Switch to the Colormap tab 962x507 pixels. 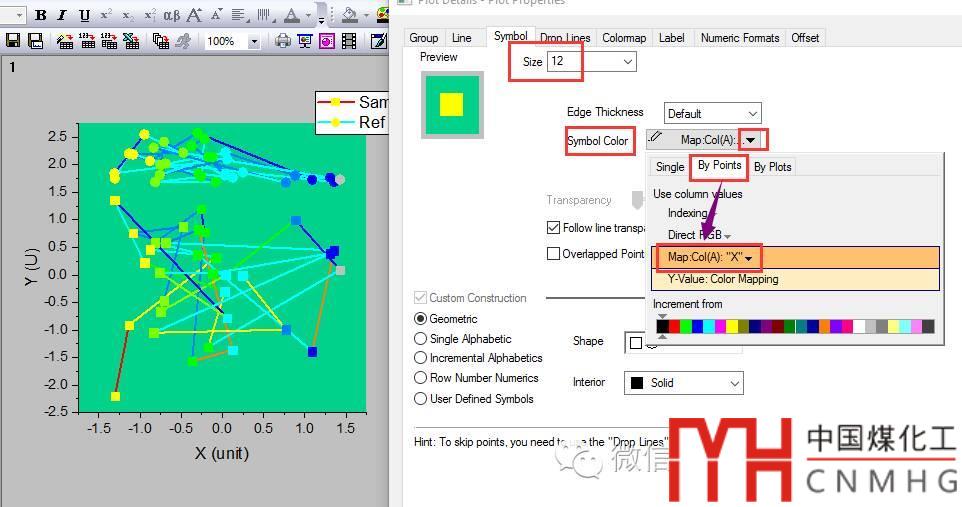tap(624, 38)
